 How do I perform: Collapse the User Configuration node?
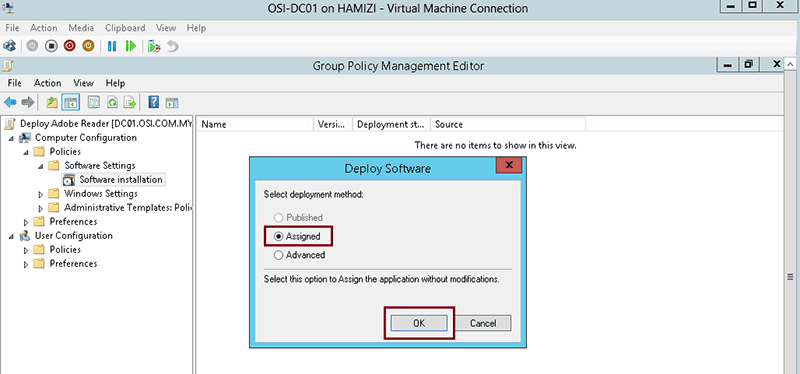point(11,236)
